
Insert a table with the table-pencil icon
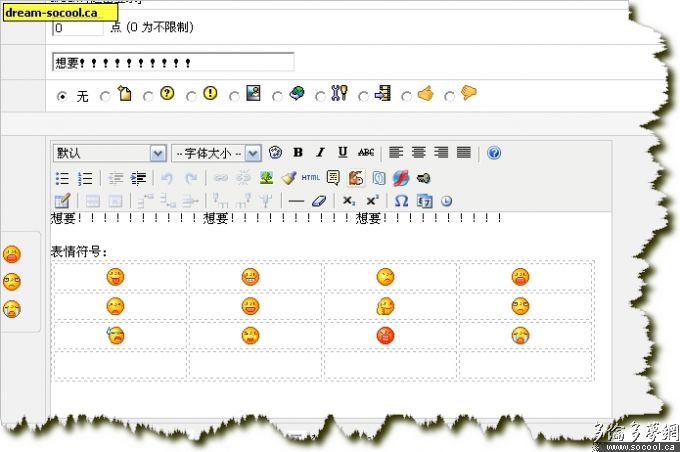coord(62,201)
